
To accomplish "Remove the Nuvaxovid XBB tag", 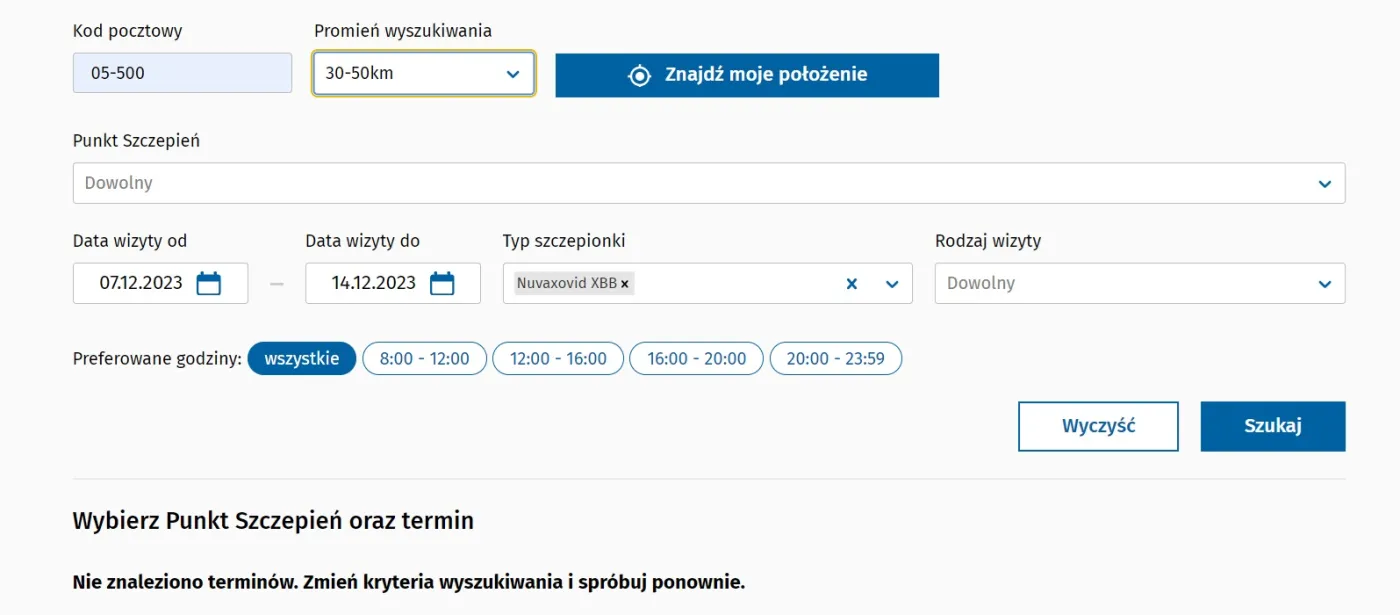I will pos(625,284).
